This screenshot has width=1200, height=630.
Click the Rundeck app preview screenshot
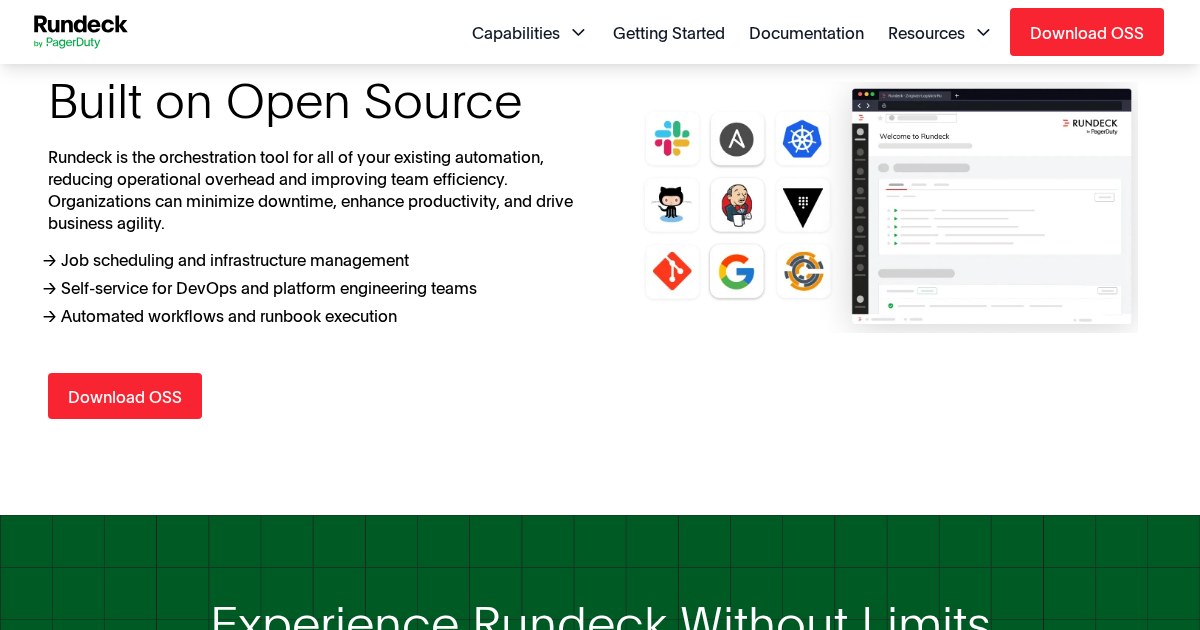(x=991, y=206)
